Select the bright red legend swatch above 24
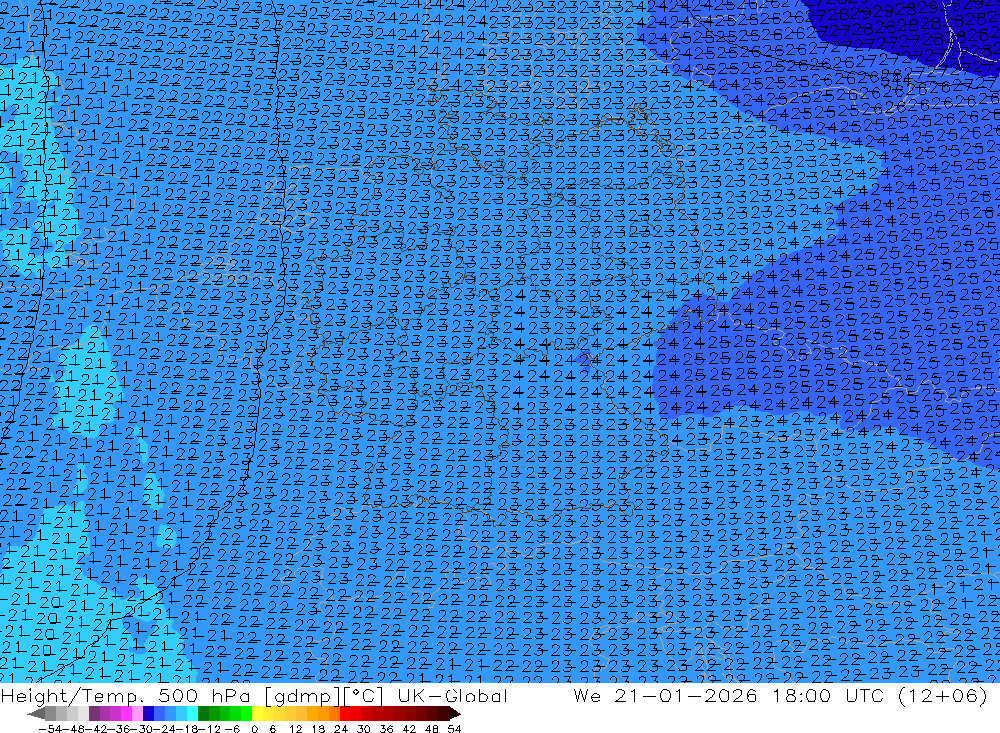This screenshot has width=1000, height=733. 345,714
